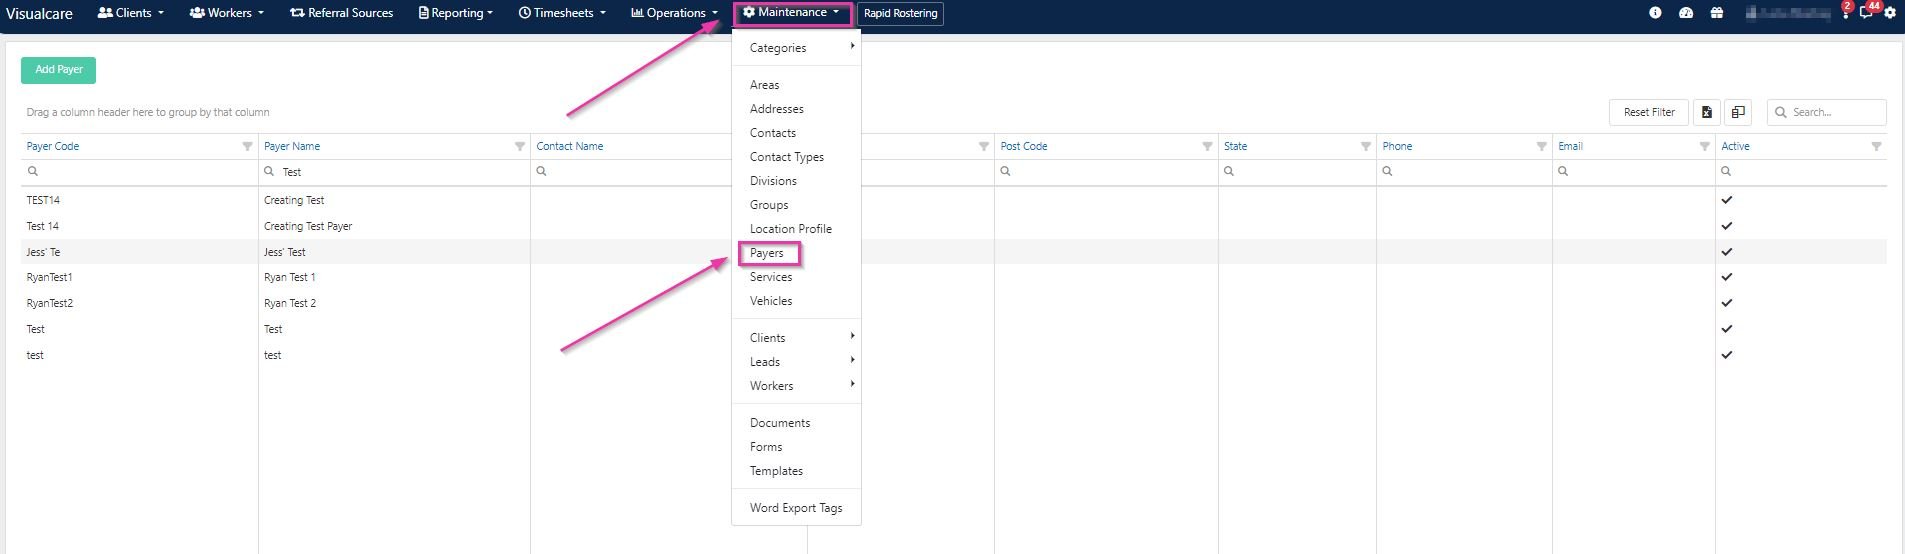Expand Clients submenu under Maintenance
The width and height of the screenshot is (1905, 554).
796,338
